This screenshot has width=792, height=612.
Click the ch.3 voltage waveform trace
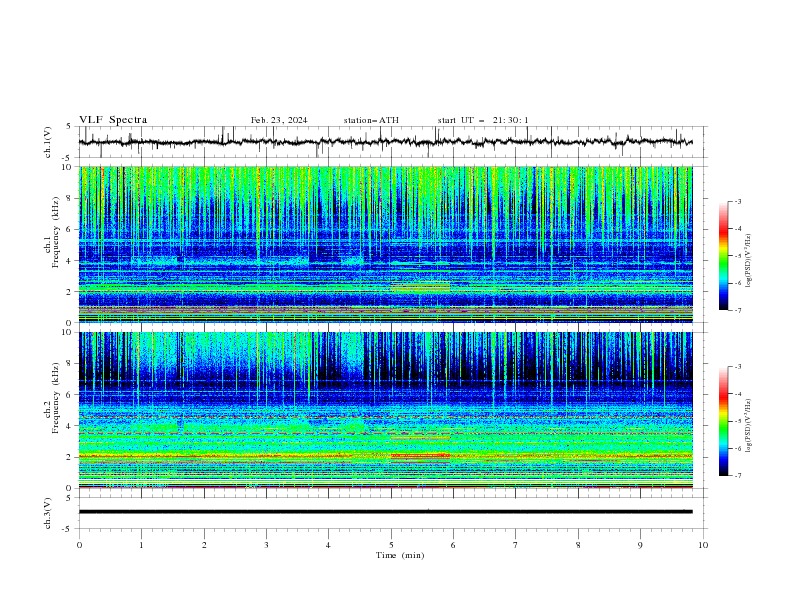385,512
